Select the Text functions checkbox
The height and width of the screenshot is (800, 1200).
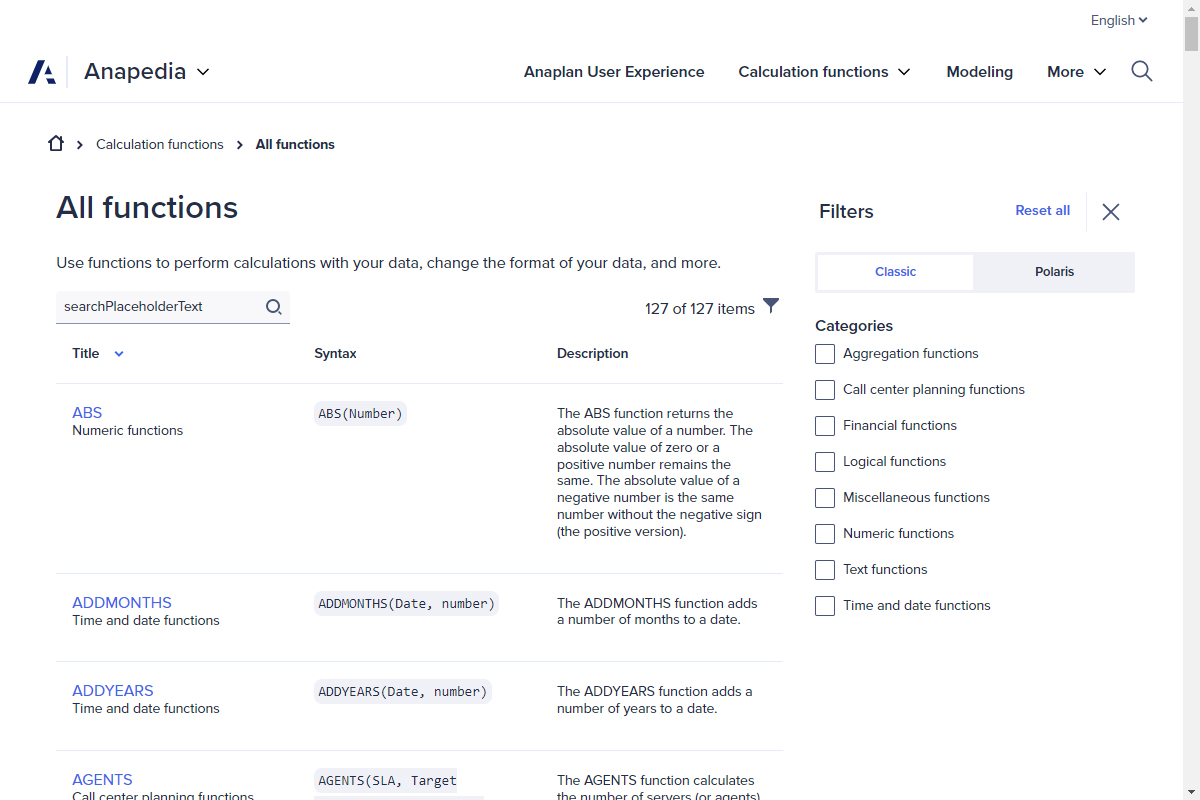click(825, 570)
